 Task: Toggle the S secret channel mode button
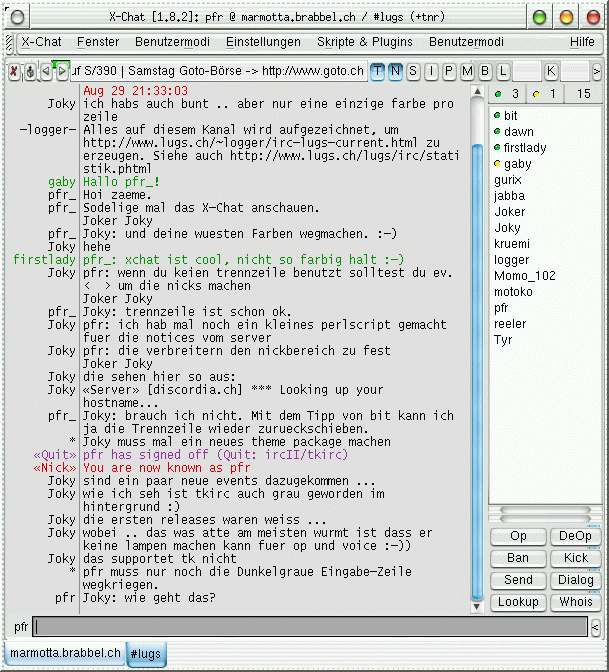413,71
